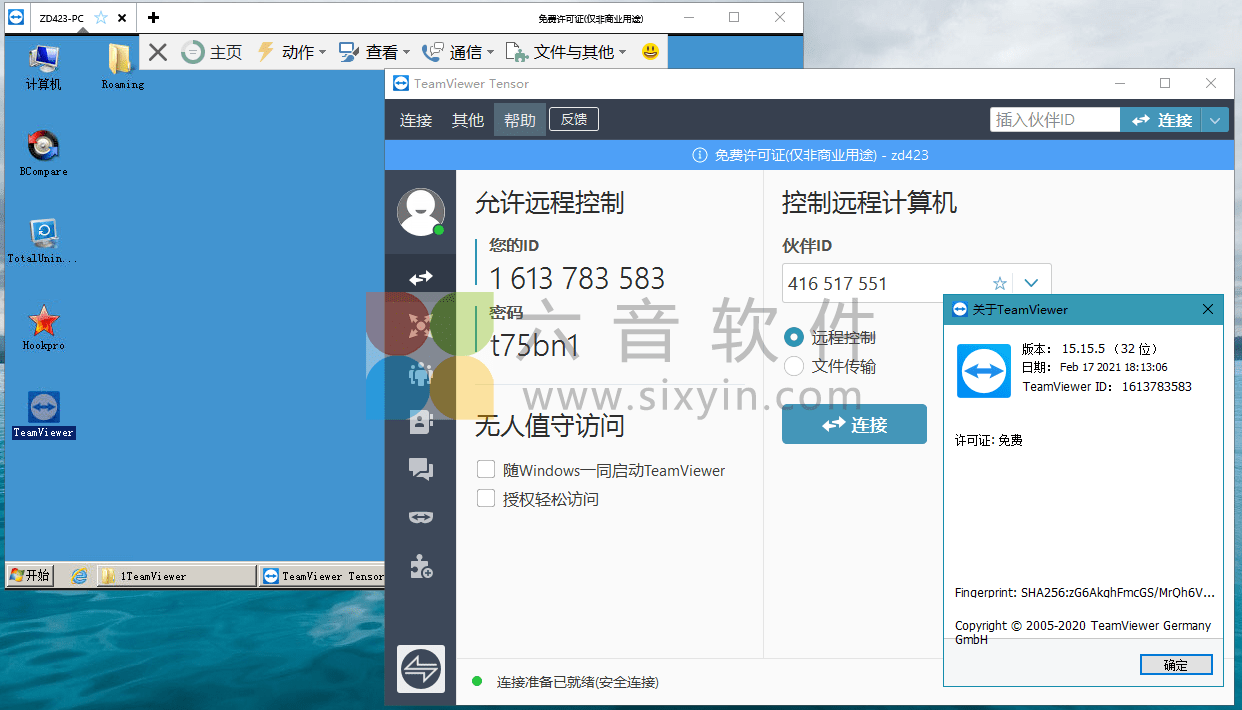Click the blue 连接 button

pos(854,424)
